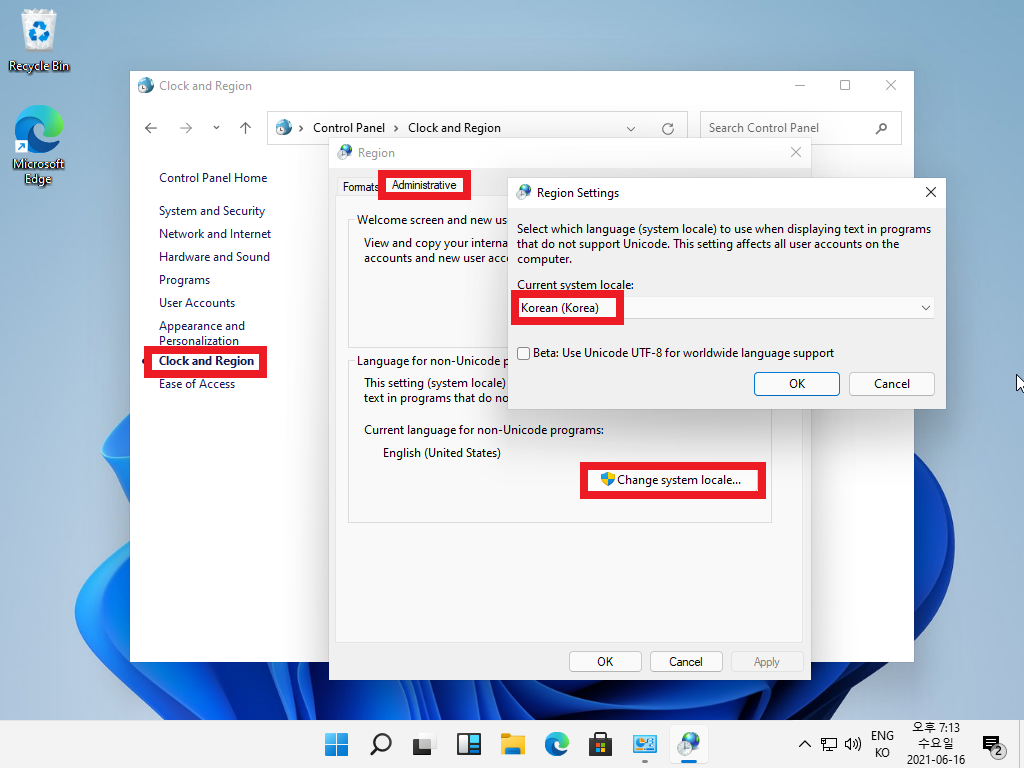Click Cancel in the Region dialog

pyautogui.click(x=686, y=662)
